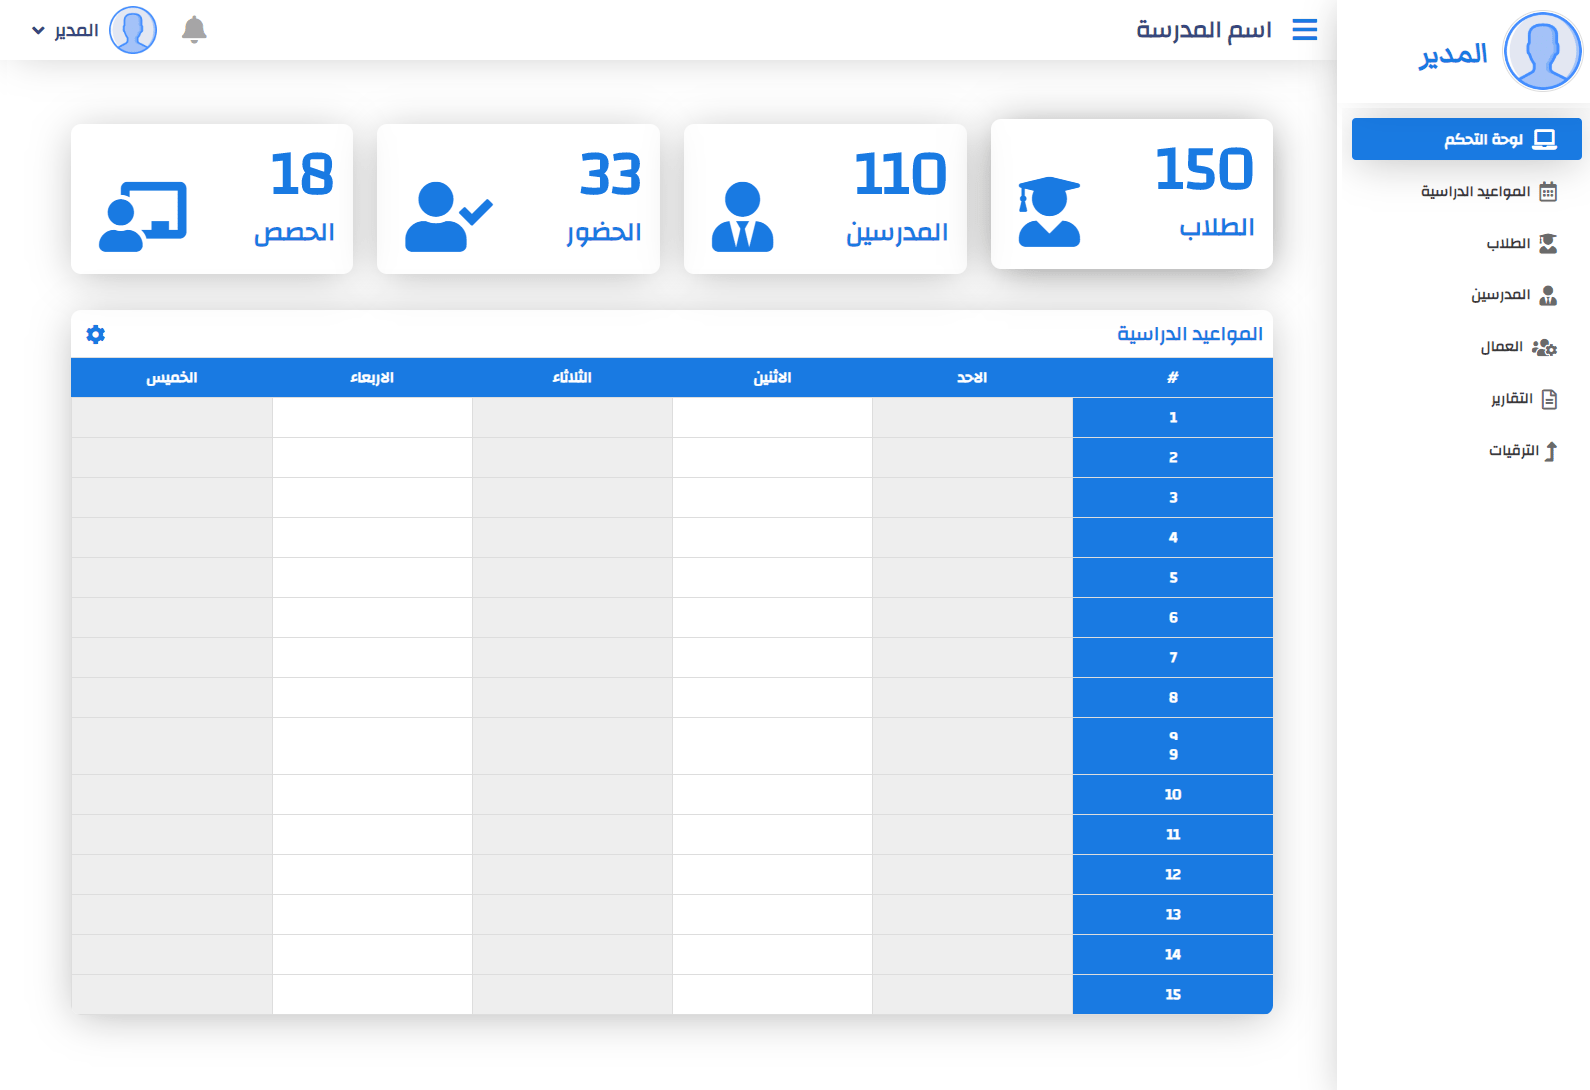Open the schedule settings gear icon
1590x1090 pixels.
[x=96, y=334]
